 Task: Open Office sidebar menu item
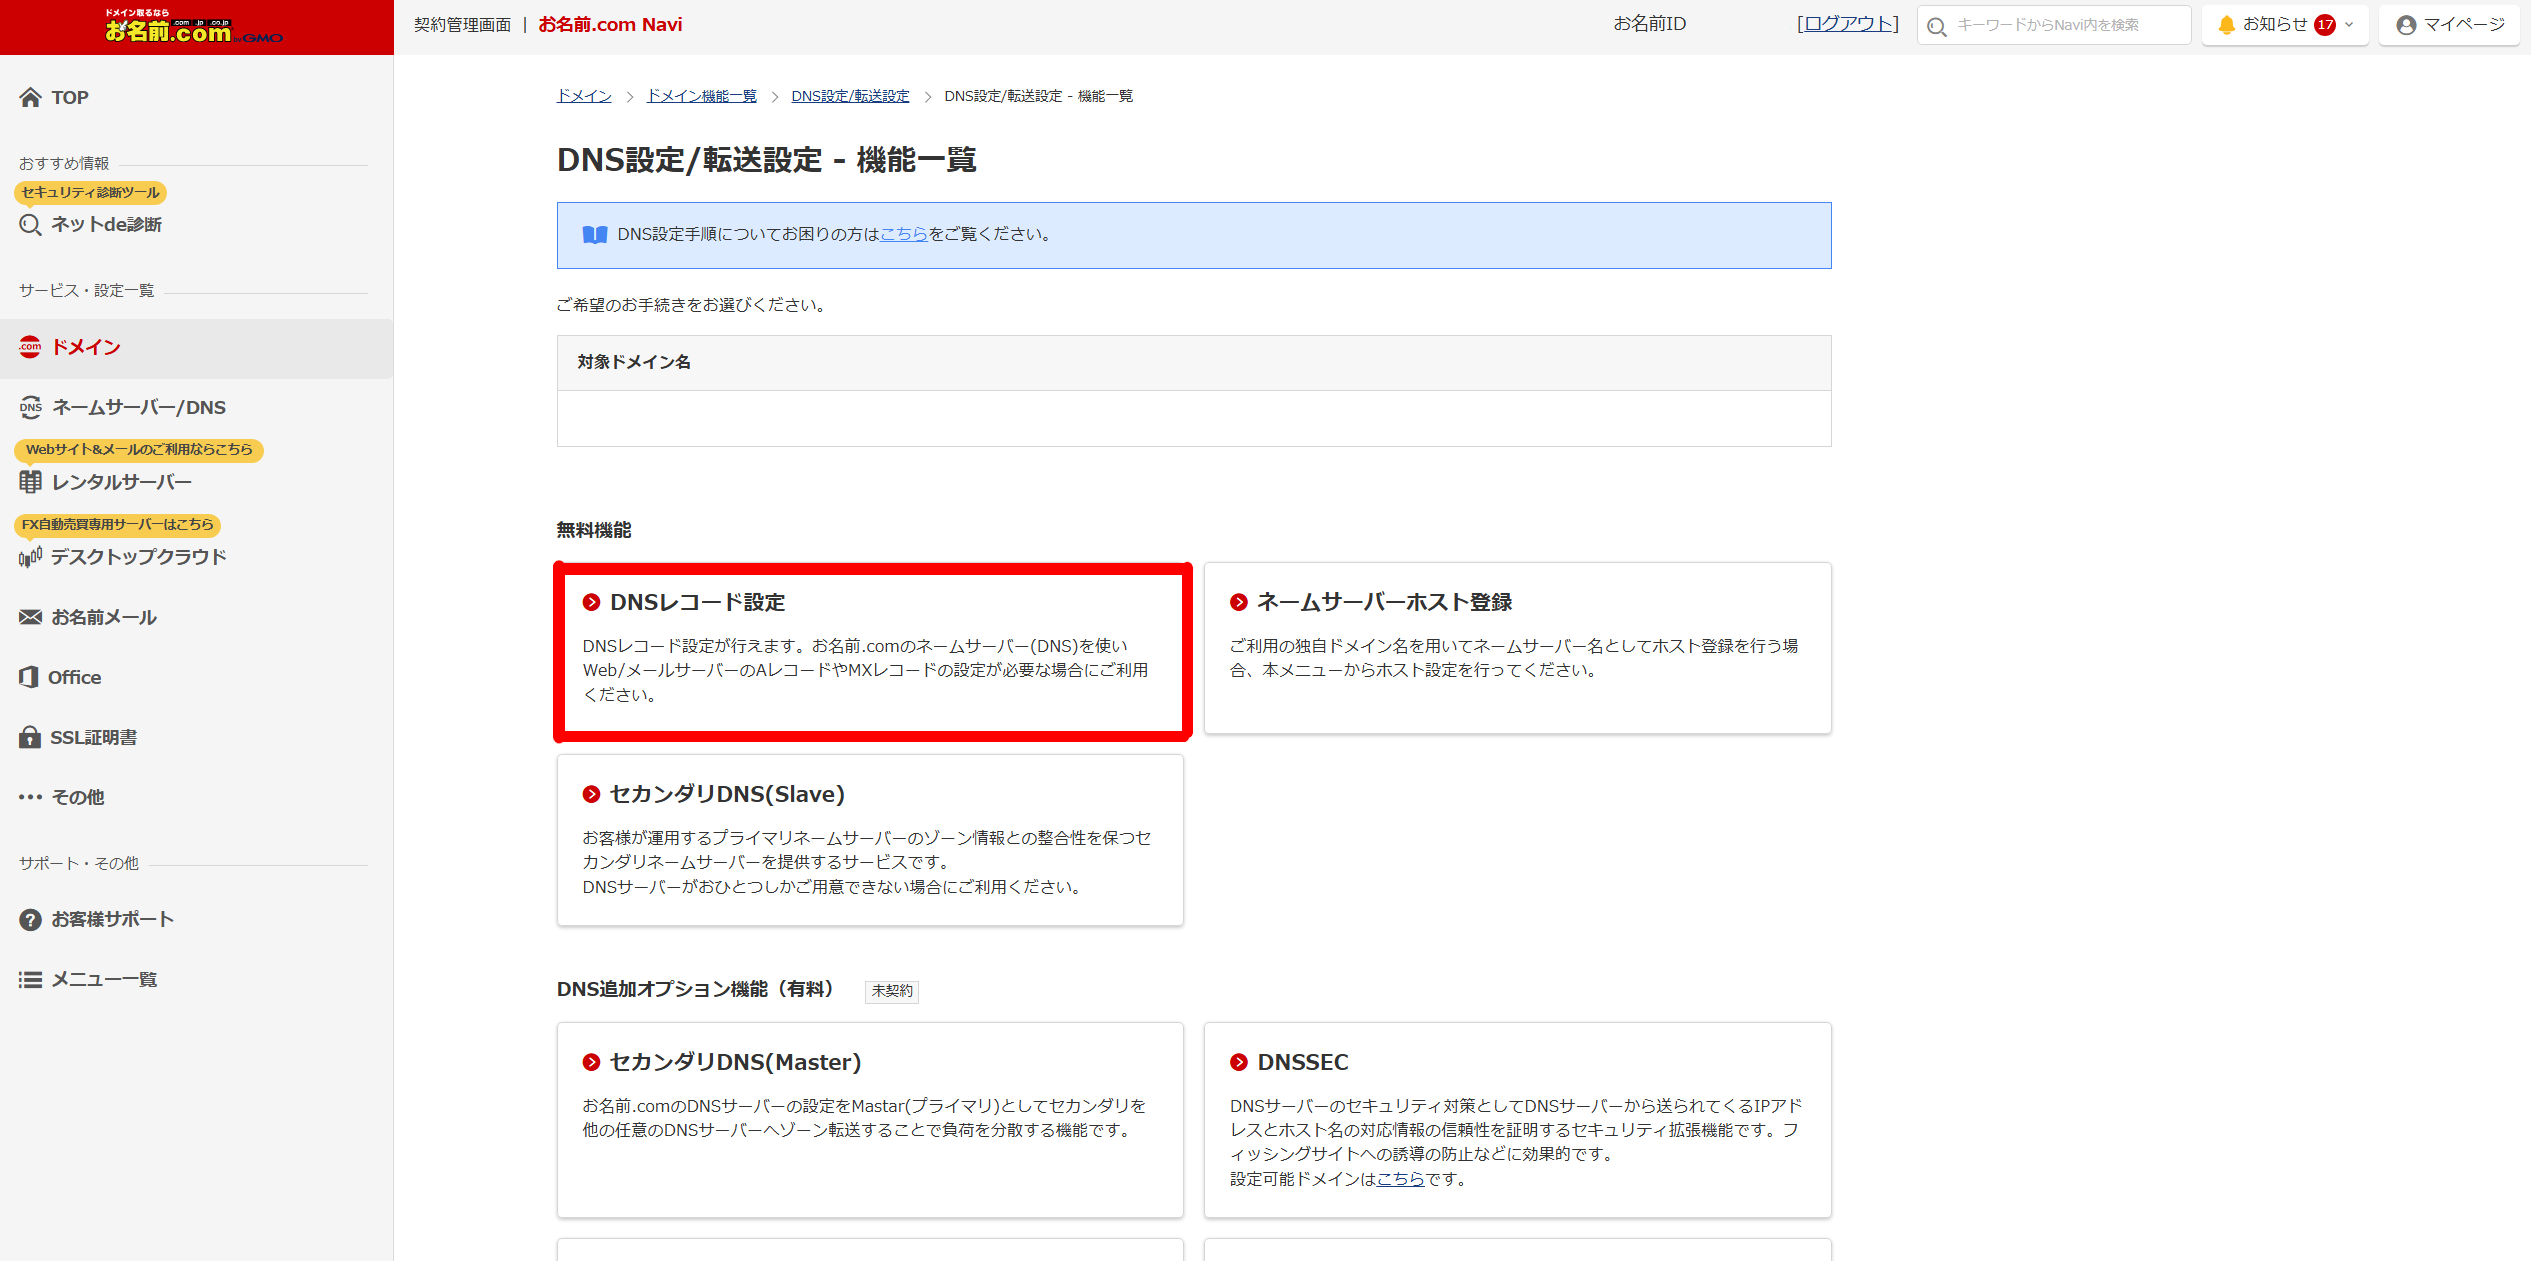click(x=74, y=677)
